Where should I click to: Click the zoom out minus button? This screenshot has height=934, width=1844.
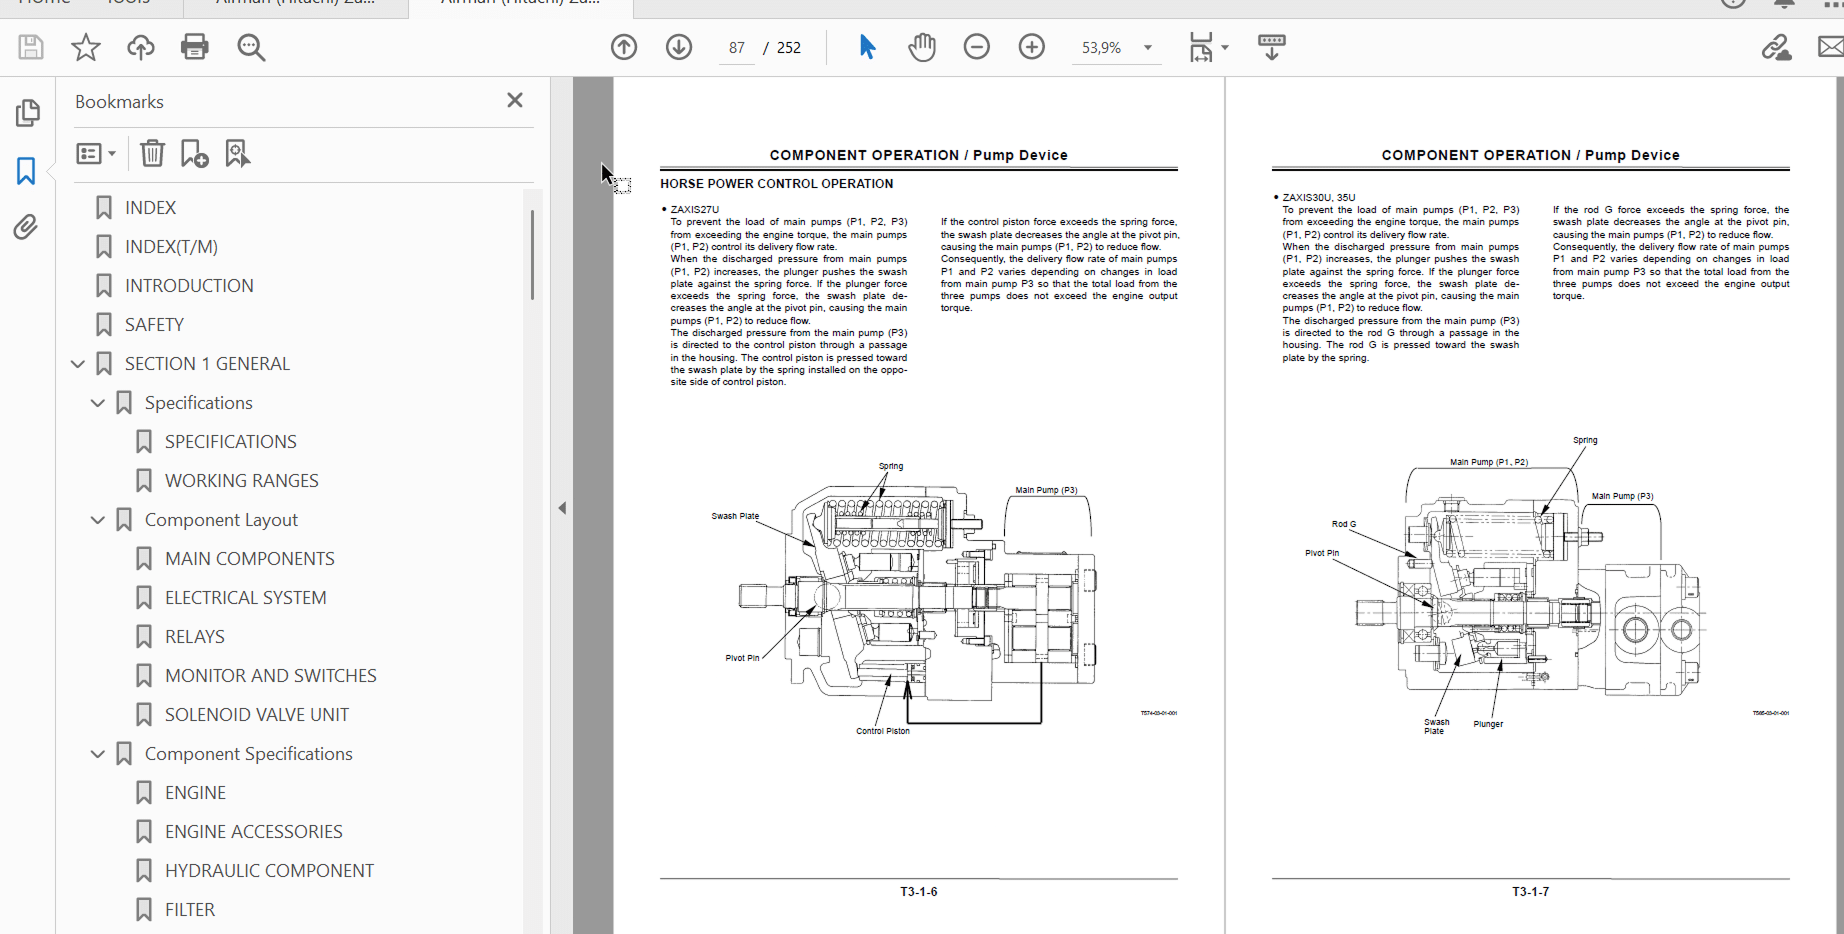tap(976, 47)
